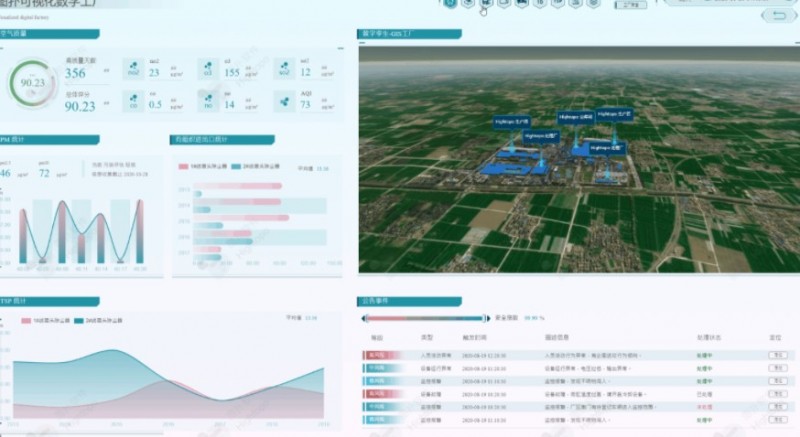
Task: Click the 90.23 circular score gauge
Action: point(33,82)
